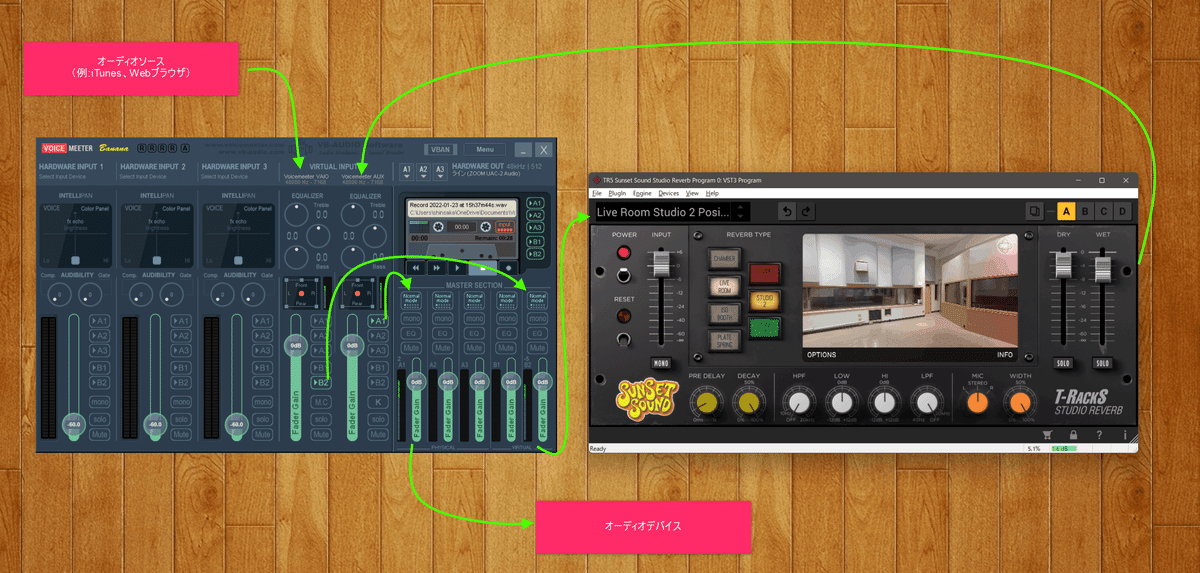Open OPTIONS below the room image
The image size is (1200, 573).
click(822, 354)
